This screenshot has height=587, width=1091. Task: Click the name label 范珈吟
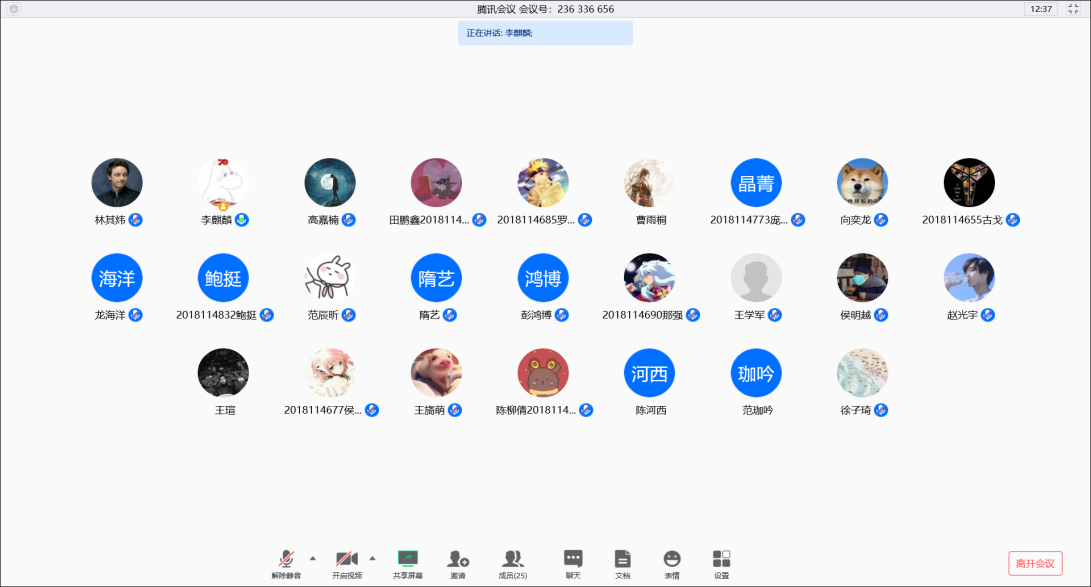pyautogui.click(x=758, y=410)
